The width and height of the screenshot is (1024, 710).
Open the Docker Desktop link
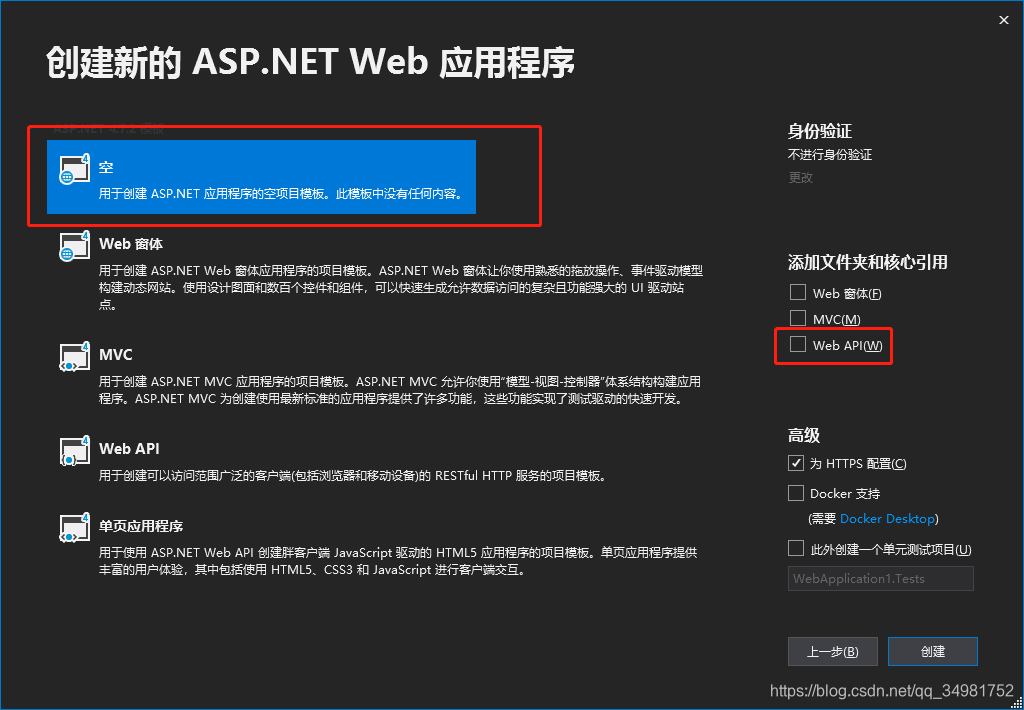887,519
